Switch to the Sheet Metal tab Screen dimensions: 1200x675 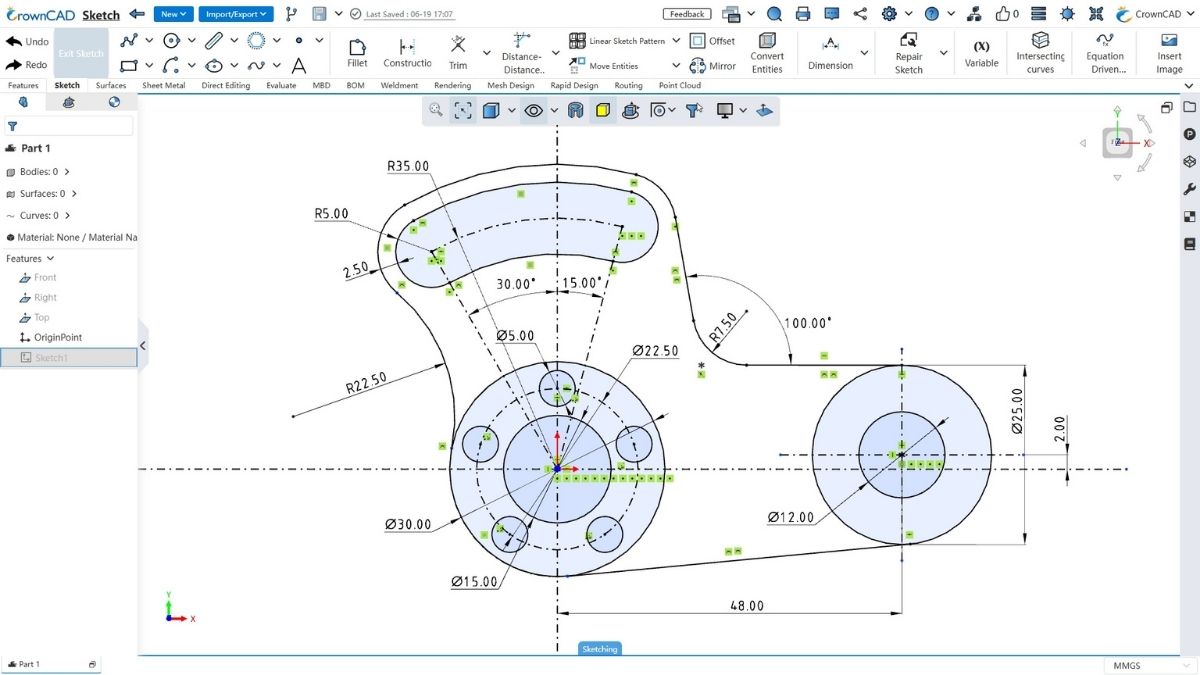pos(164,86)
